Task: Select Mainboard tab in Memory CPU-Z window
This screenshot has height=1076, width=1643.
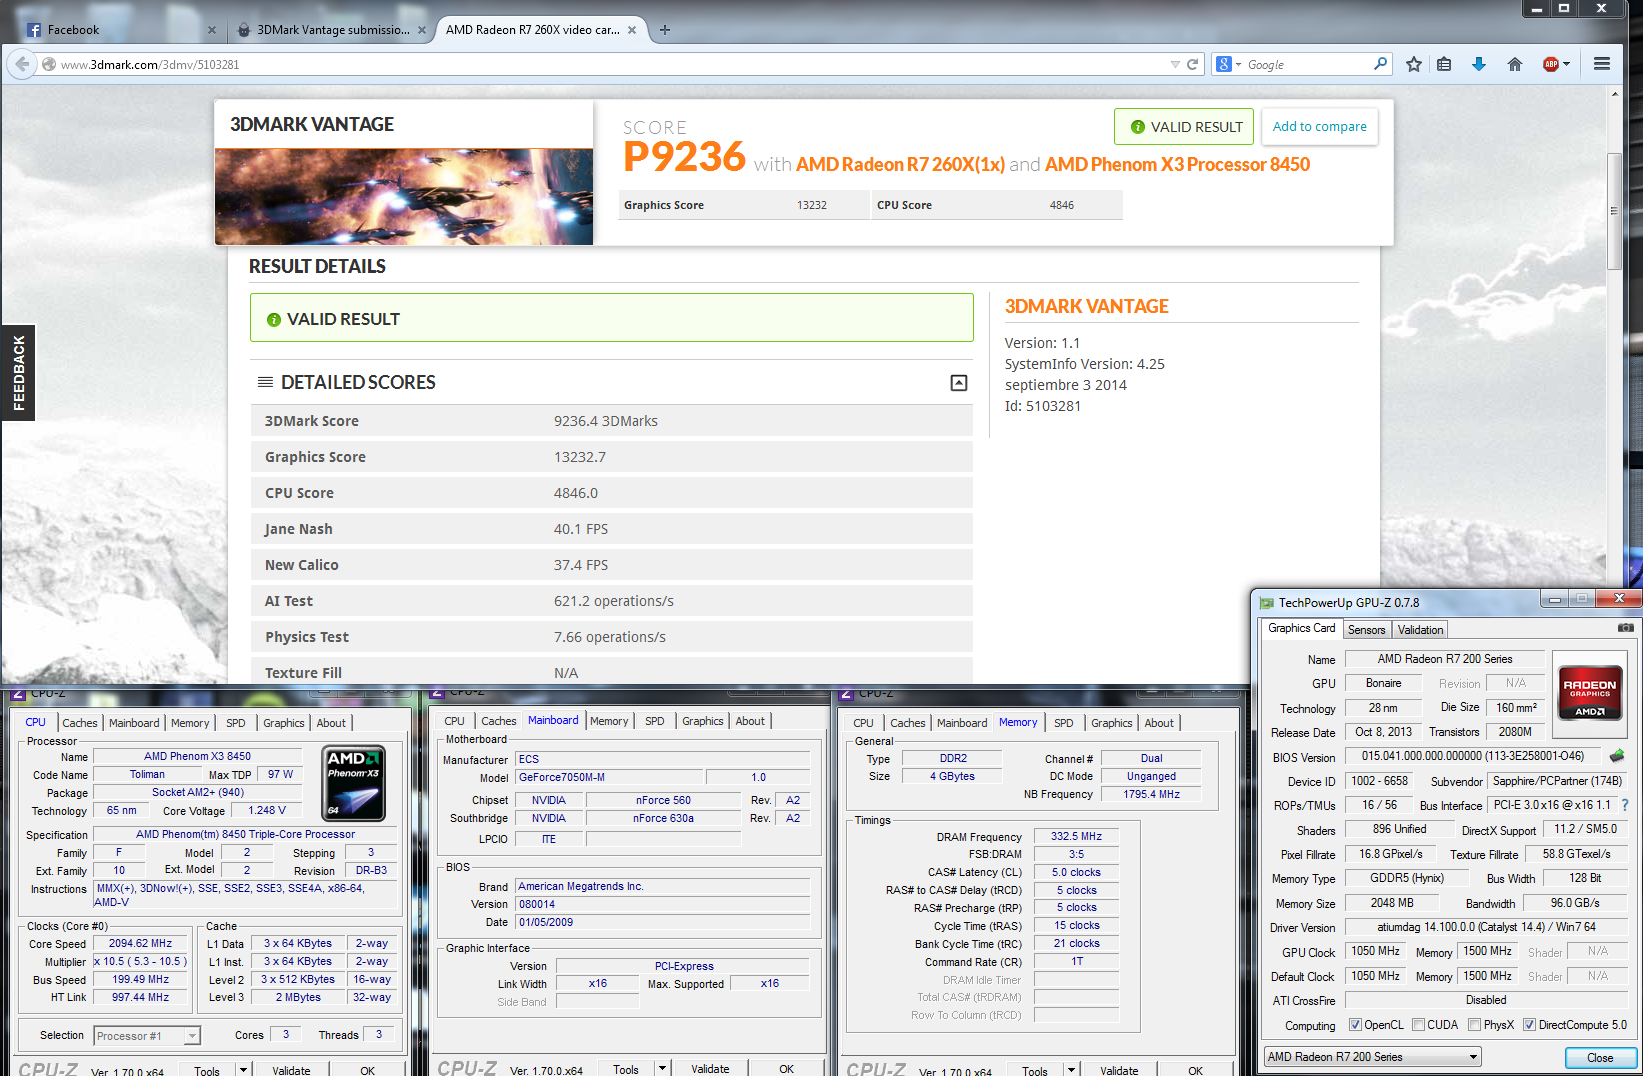Action: (x=962, y=723)
